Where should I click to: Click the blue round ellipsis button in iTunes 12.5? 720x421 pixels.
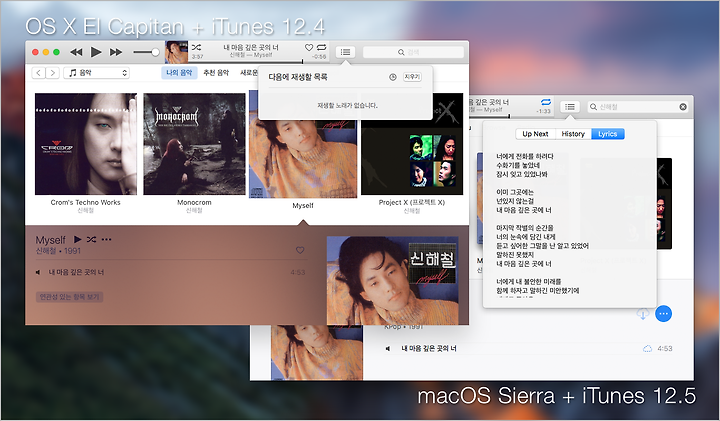663,314
